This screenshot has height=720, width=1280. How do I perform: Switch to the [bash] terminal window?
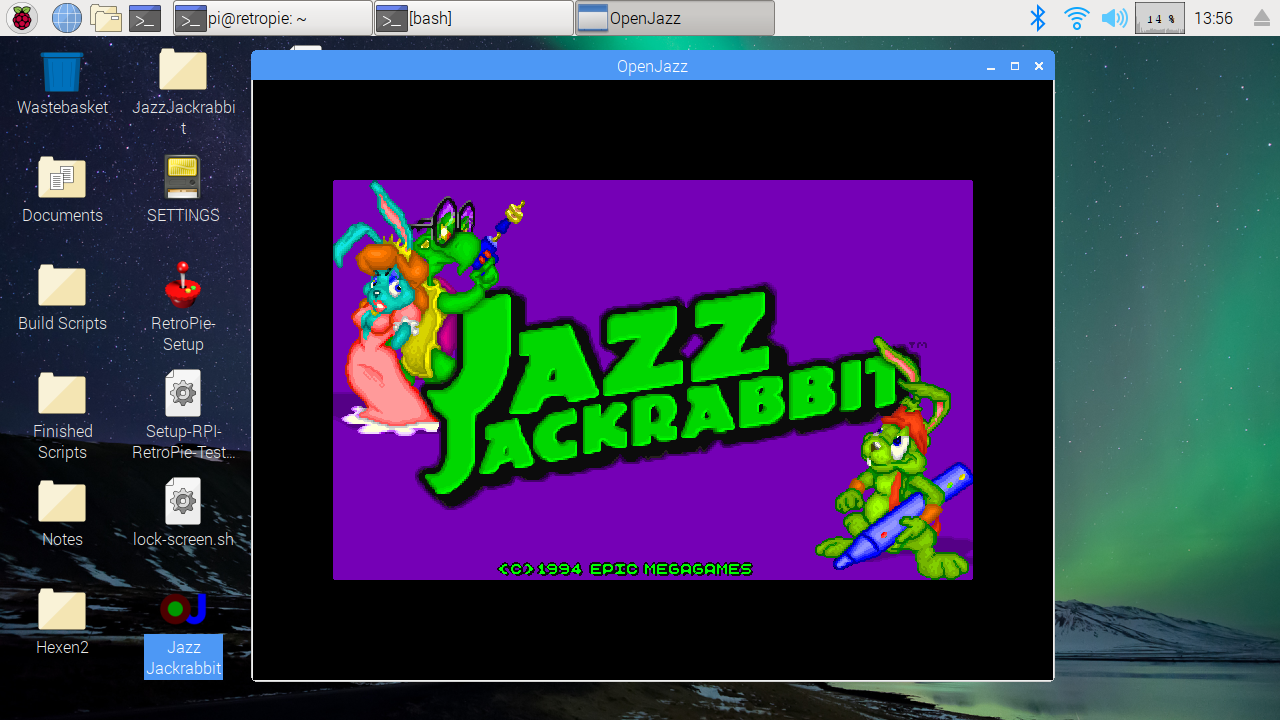[x=474, y=18]
